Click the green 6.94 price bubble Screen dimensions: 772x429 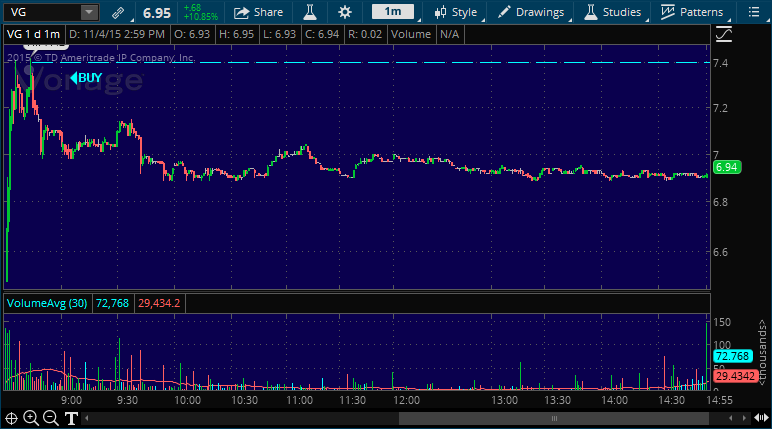727,167
